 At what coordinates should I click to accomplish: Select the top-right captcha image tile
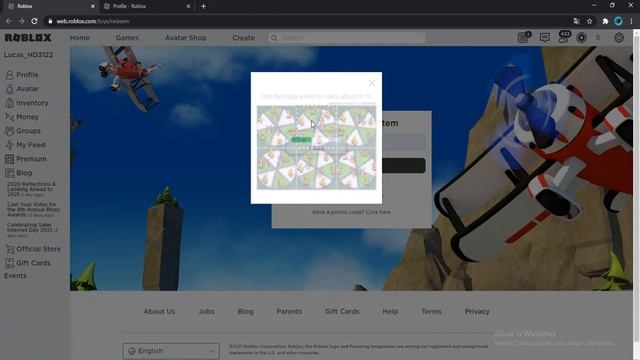[x=356, y=127]
